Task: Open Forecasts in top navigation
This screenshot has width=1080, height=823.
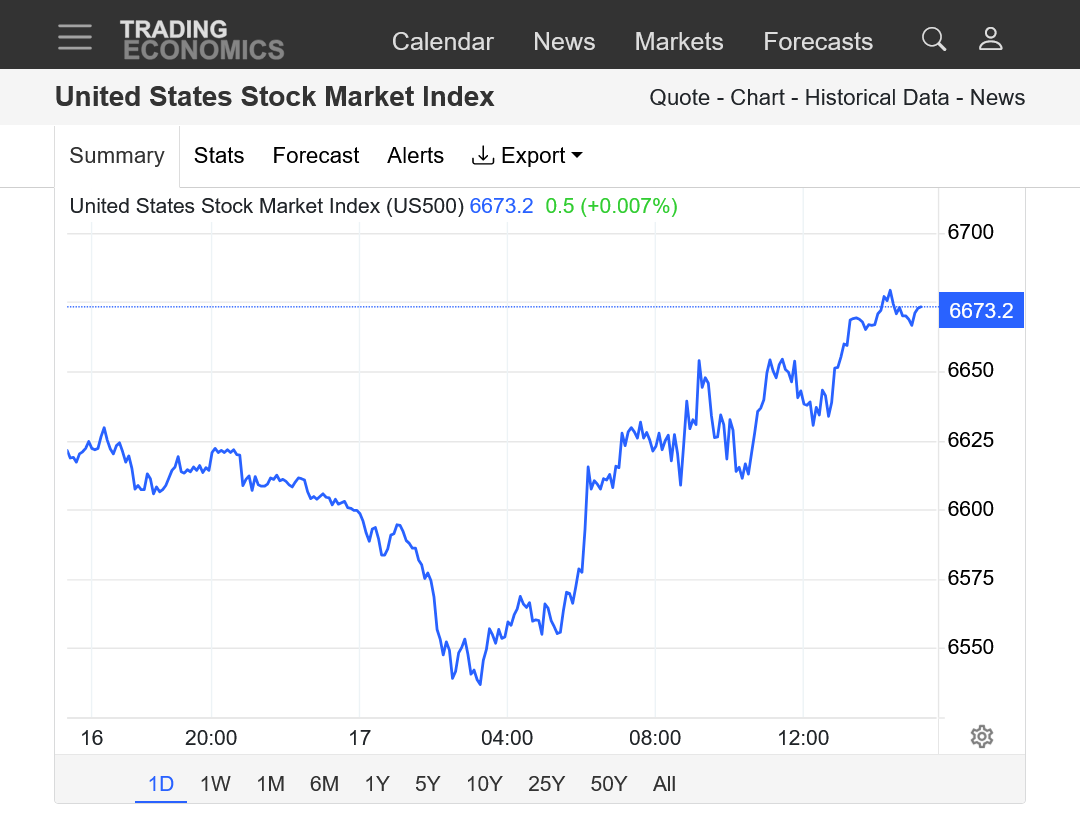Action: [x=818, y=42]
